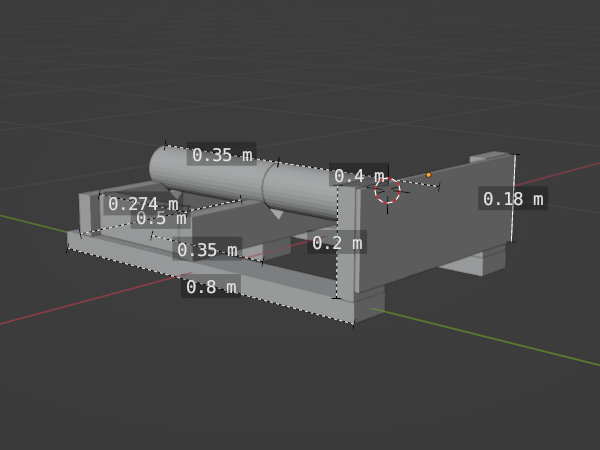Click the 0.35 m label beneath the 0.5 m label
The height and width of the screenshot is (450, 600).
[x=207, y=249]
